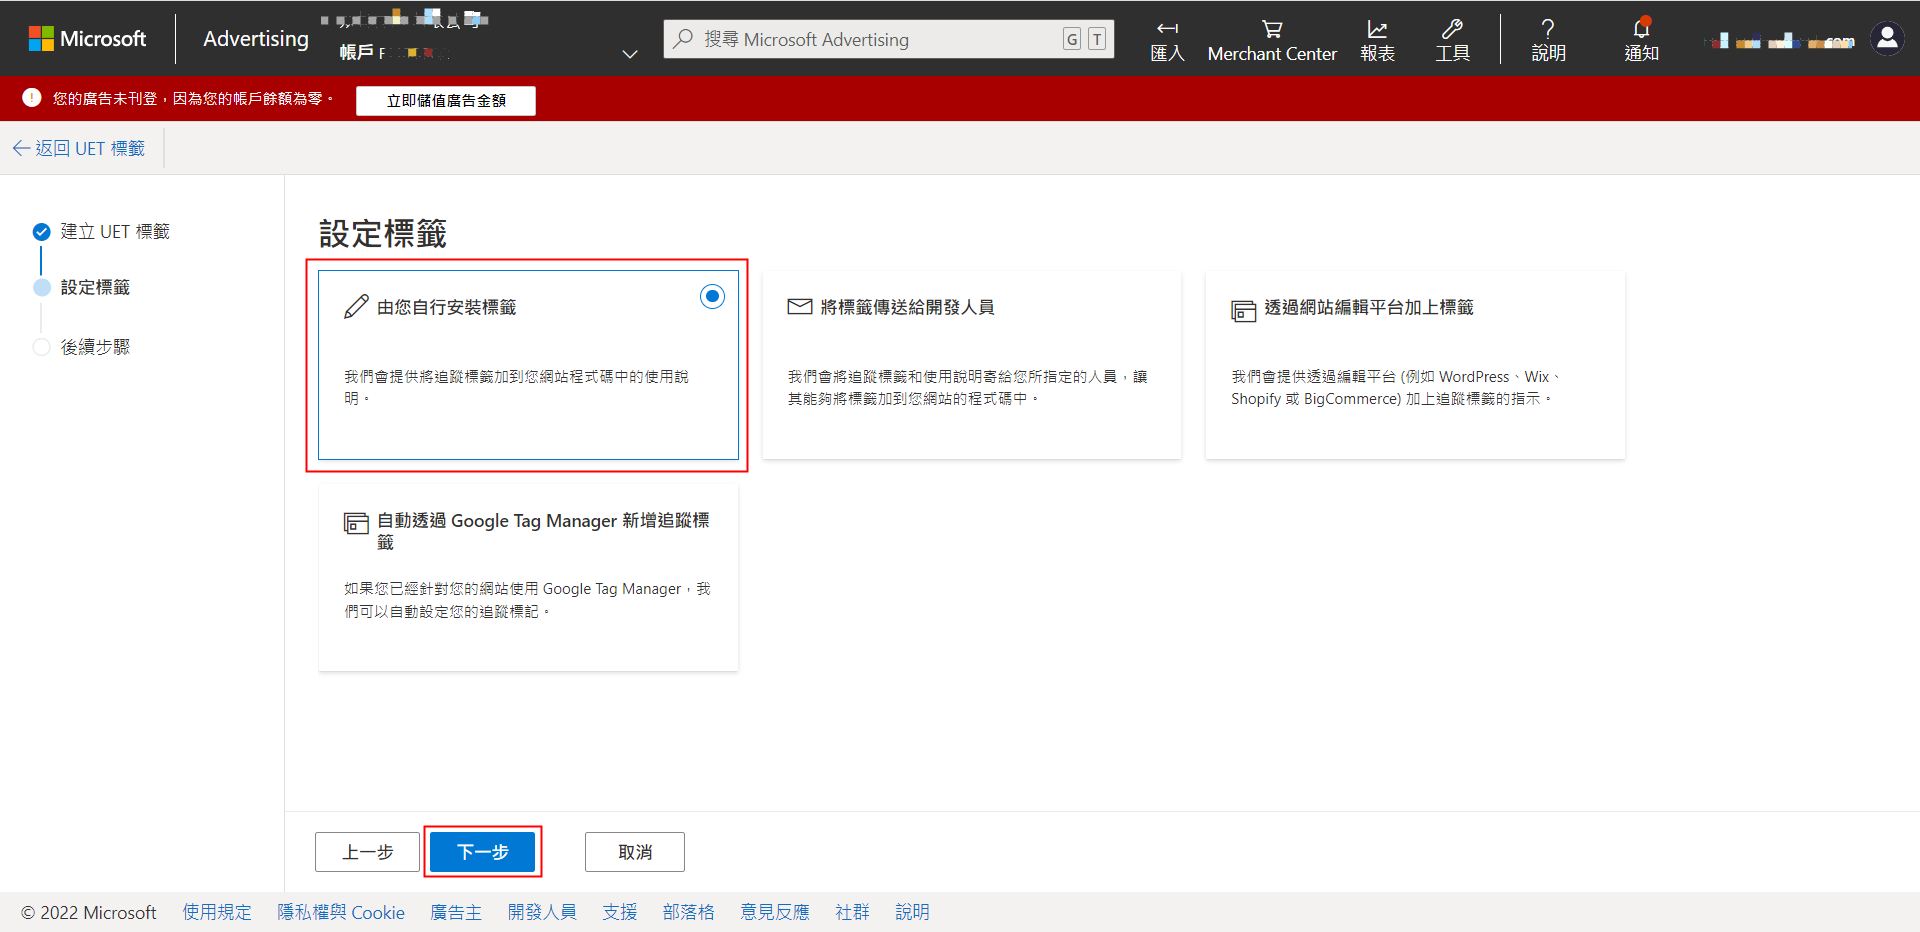
Task: Open the 社群 footer link
Action: (853, 912)
